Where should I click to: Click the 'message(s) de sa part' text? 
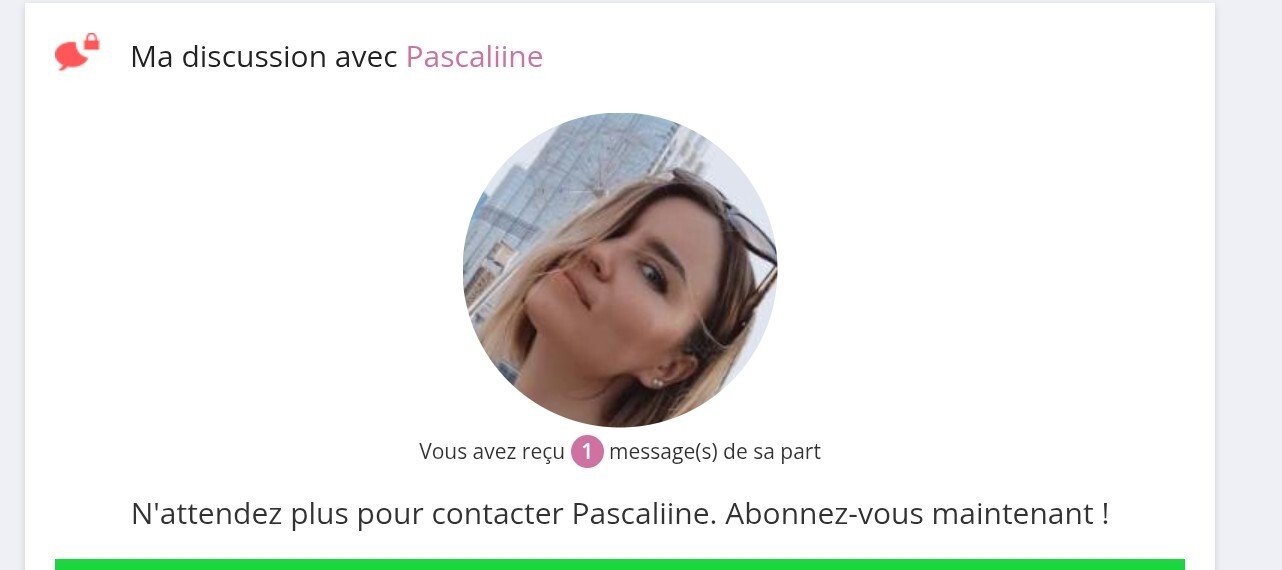pyautogui.click(x=715, y=452)
